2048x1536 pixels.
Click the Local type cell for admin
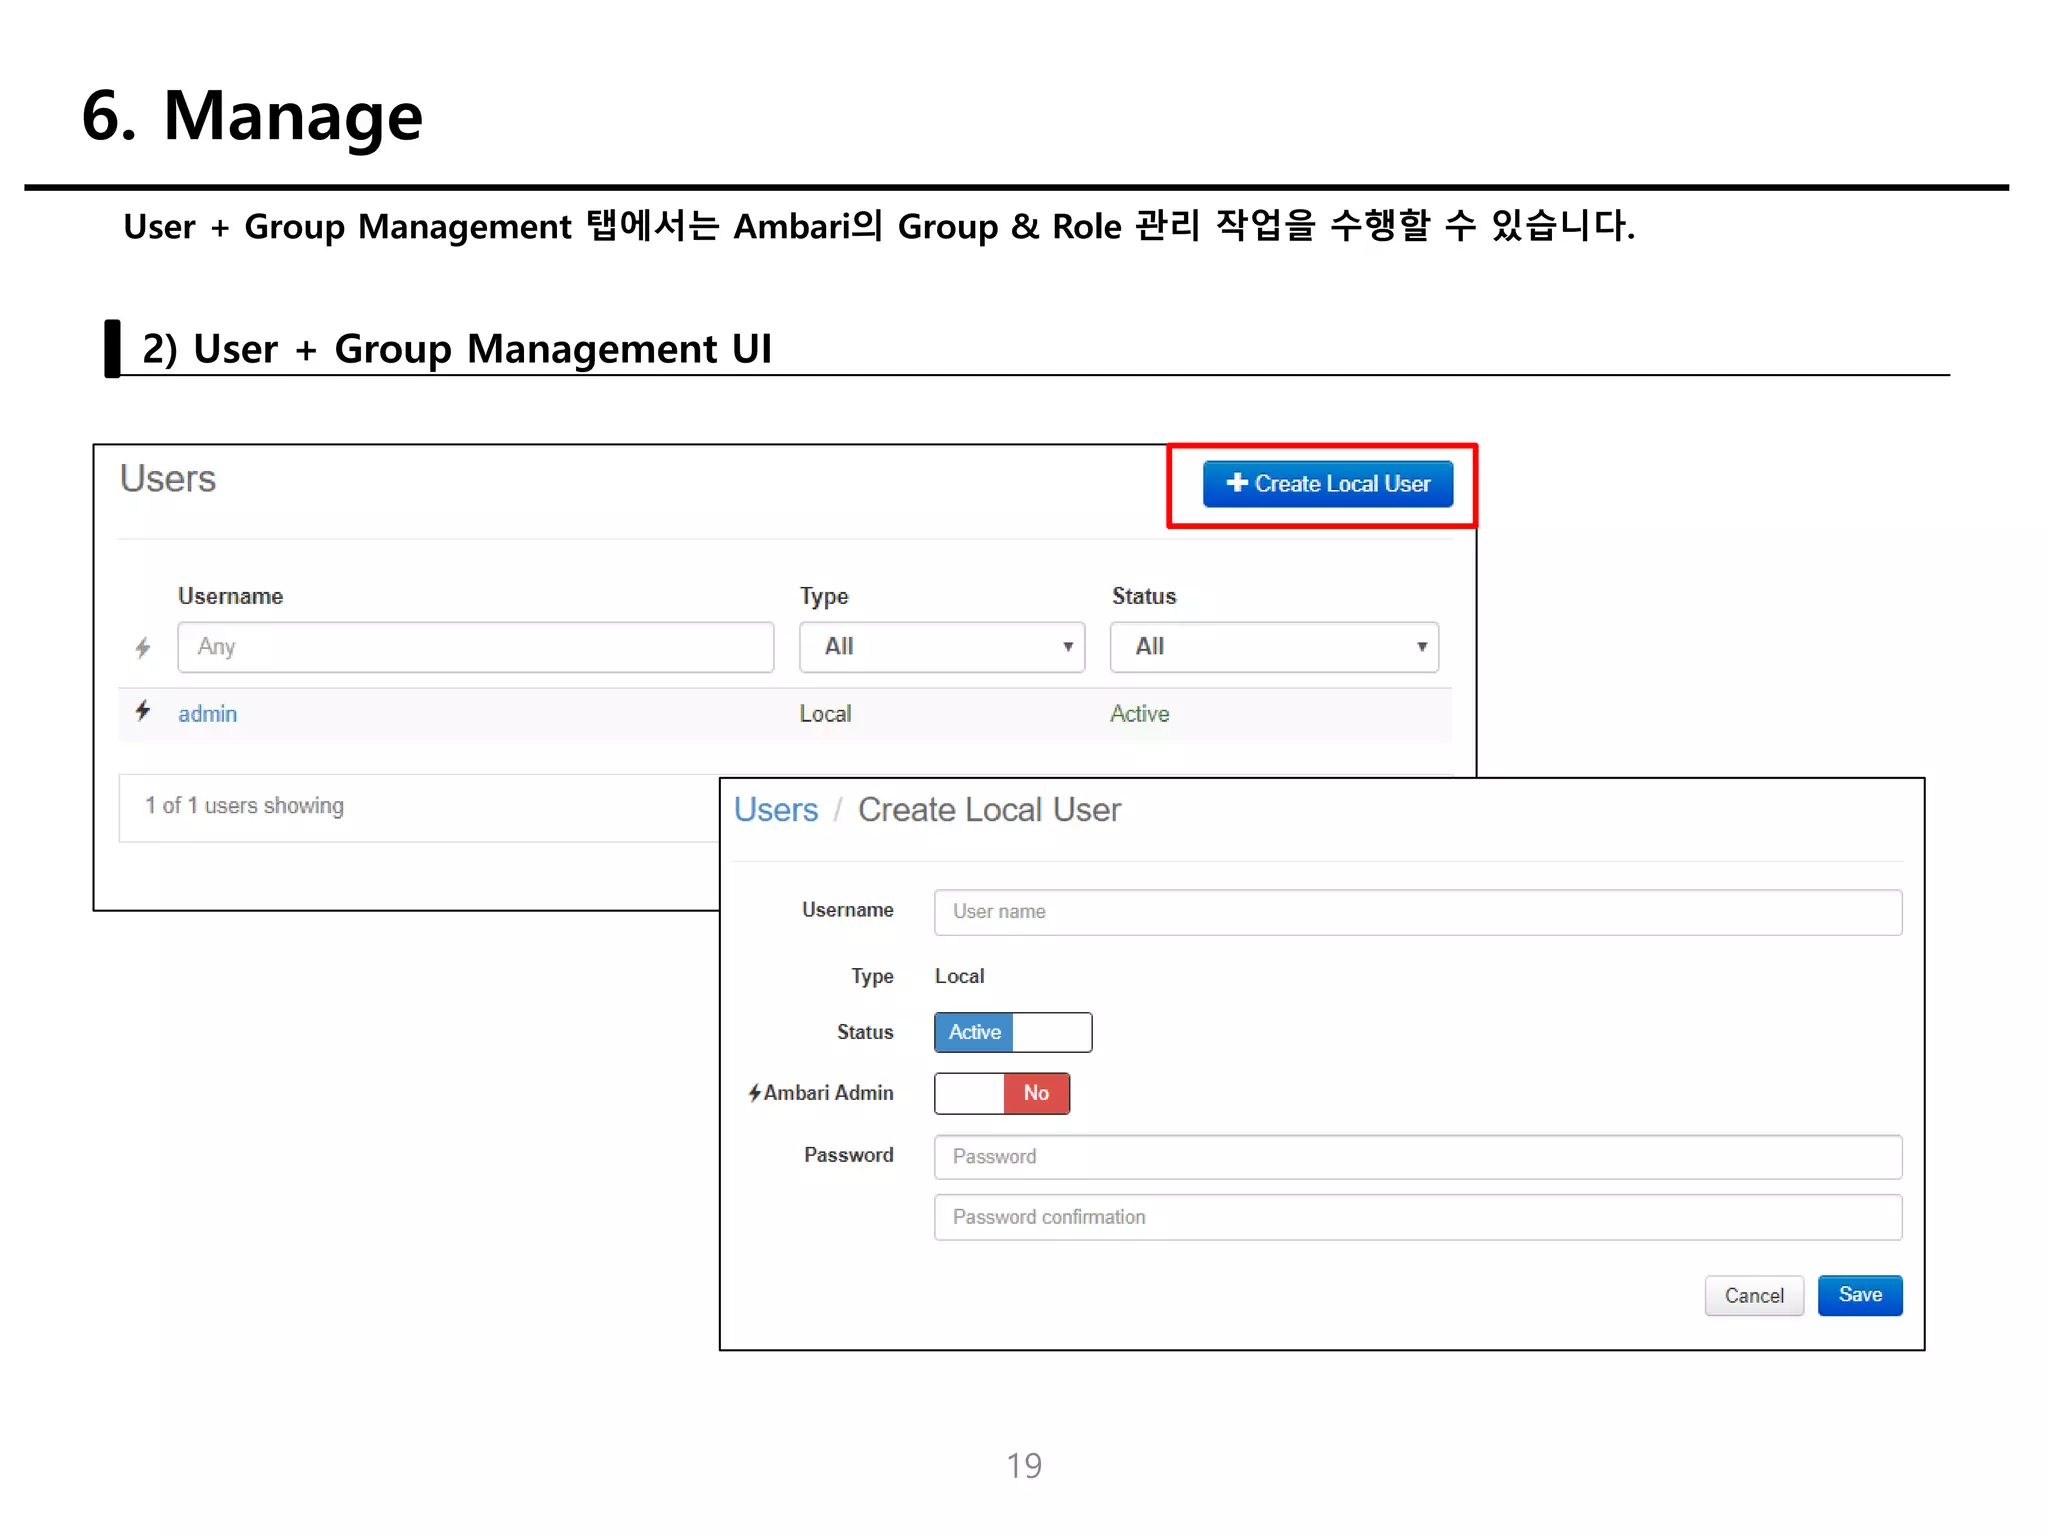(x=825, y=714)
